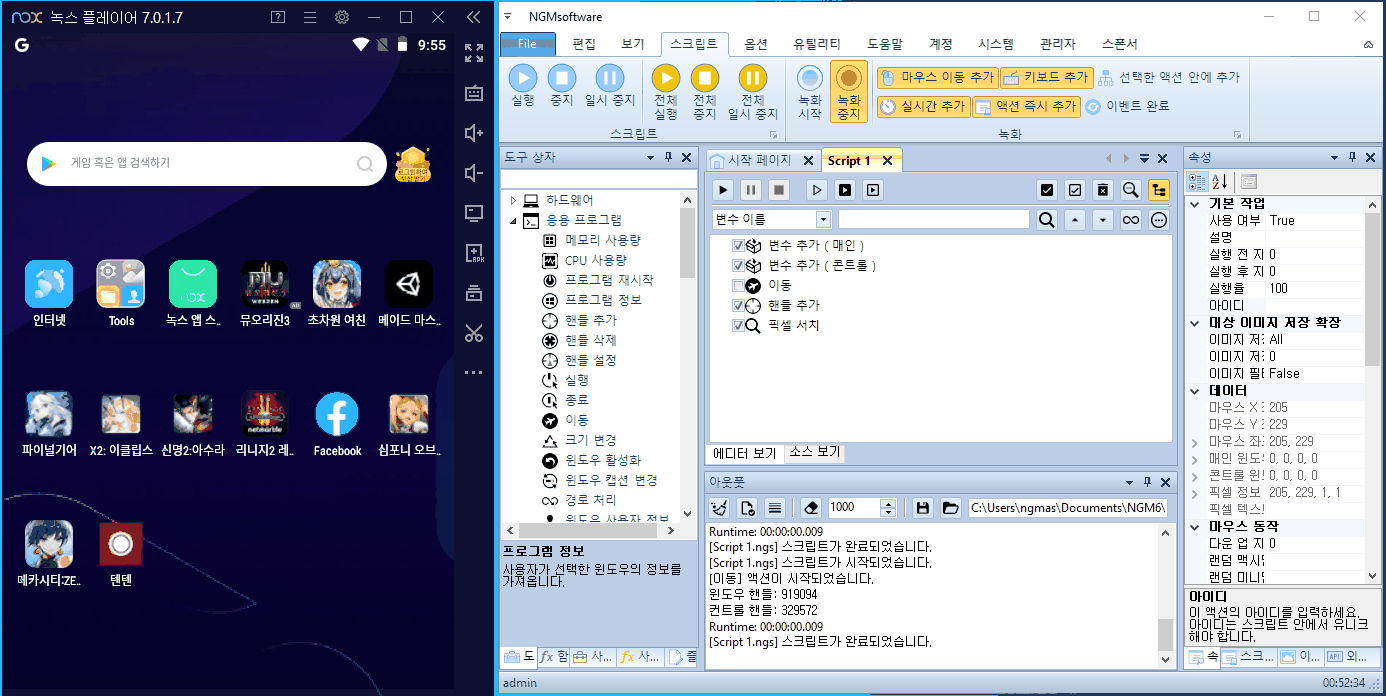Click zoom-out magnifier icon in editor
The image size is (1386, 696).
pos(1131,190)
